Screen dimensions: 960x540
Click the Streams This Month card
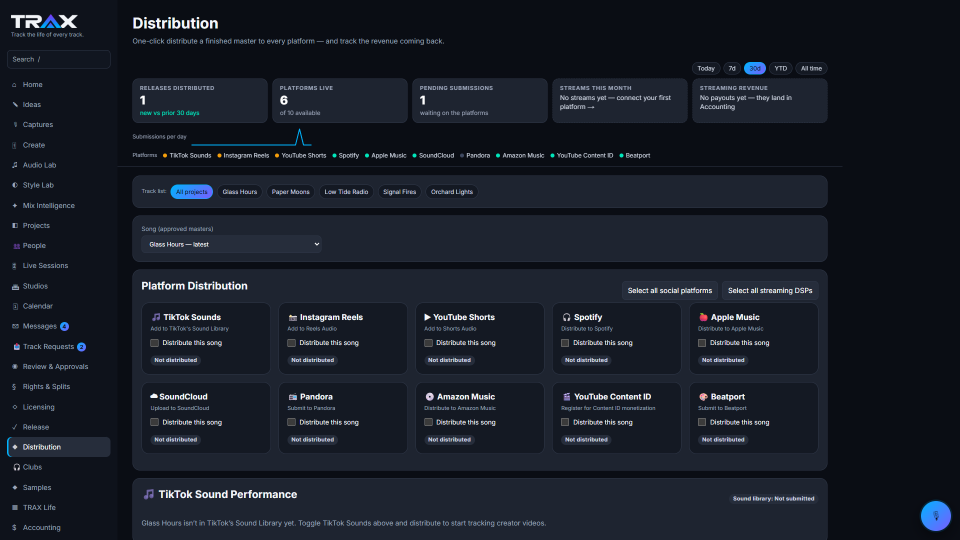pos(620,100)
